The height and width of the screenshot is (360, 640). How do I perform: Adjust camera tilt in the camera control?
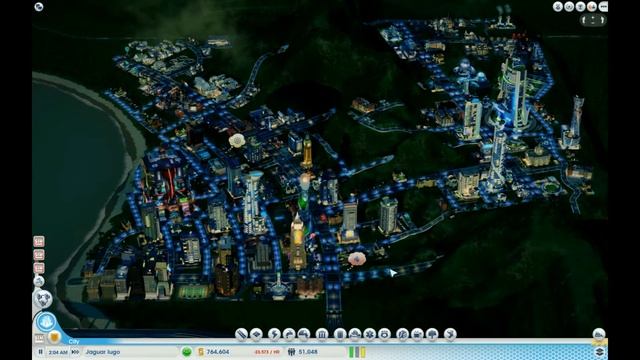593,20
